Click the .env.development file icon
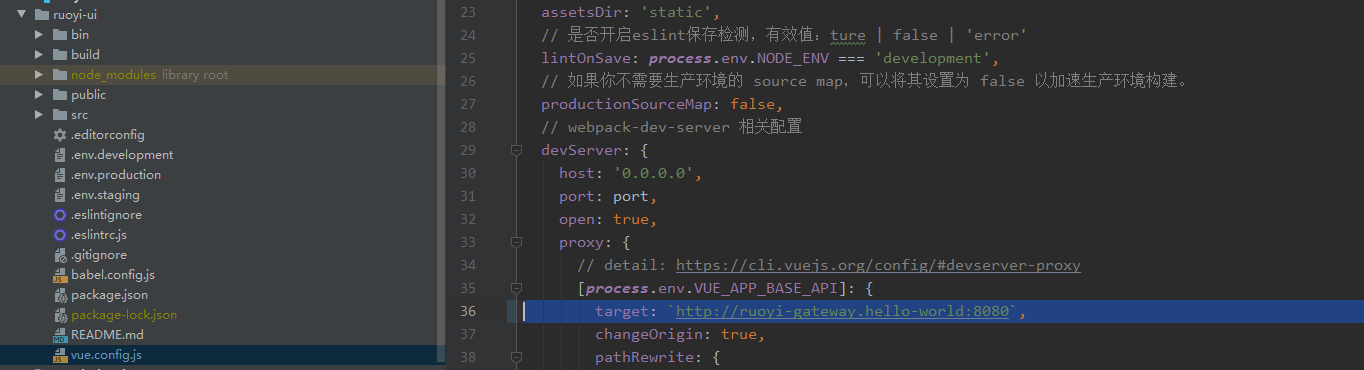Image resolution: width=1364 pixels, height=370 pixels. (x=60, y=155)
